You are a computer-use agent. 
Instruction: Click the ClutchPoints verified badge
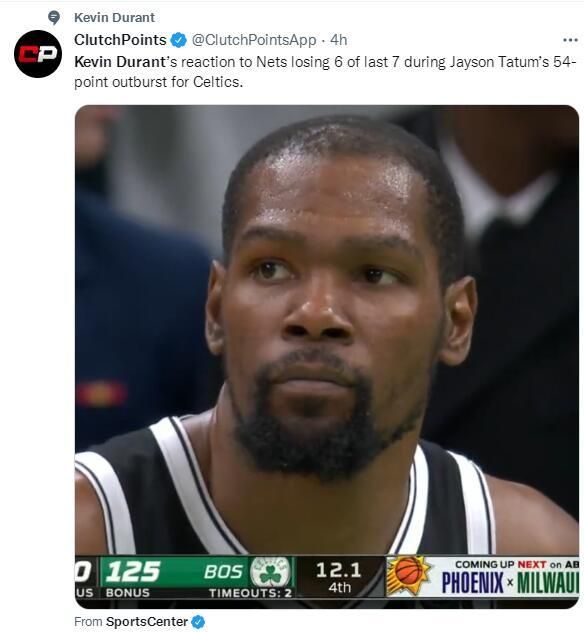(179, 40)
